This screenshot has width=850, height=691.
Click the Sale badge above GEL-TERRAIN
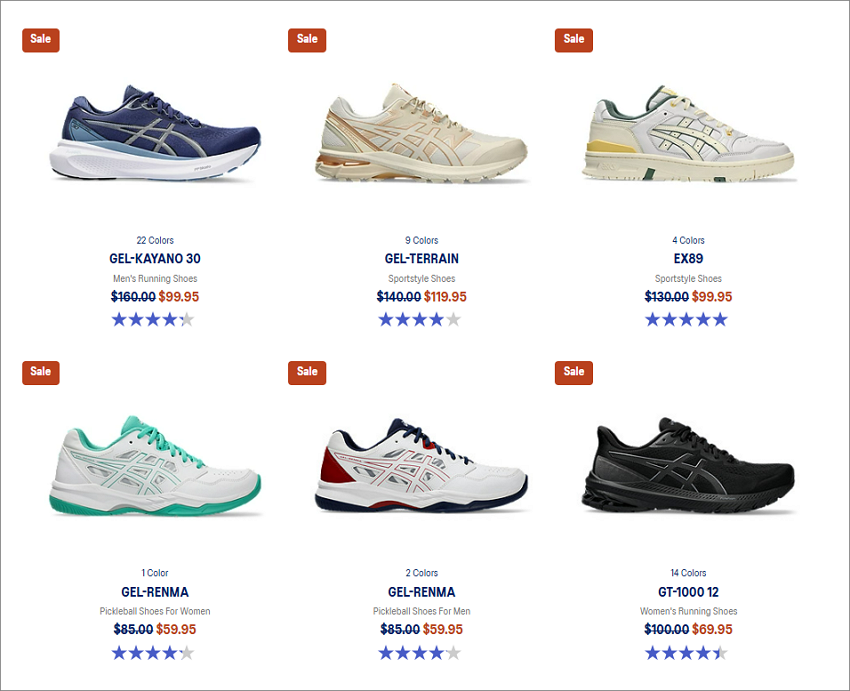coord(307,40)
